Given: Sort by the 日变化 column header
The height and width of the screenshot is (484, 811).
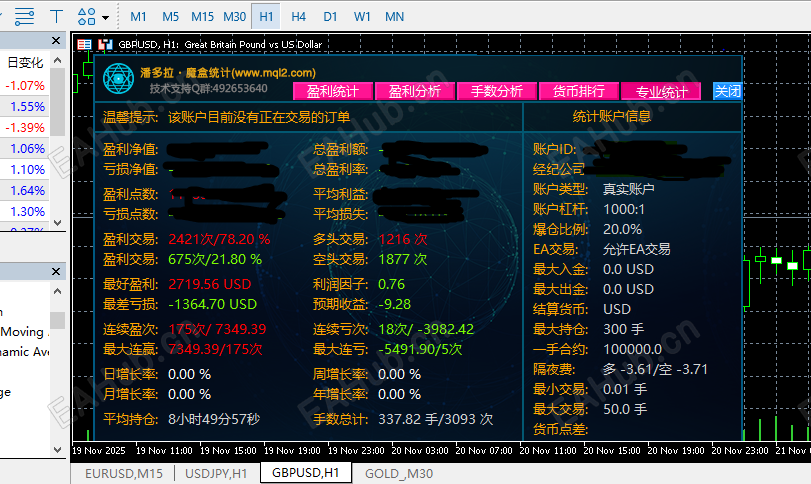Looking at the screenshot, I should pyautogui.click(x=25, y=63).
